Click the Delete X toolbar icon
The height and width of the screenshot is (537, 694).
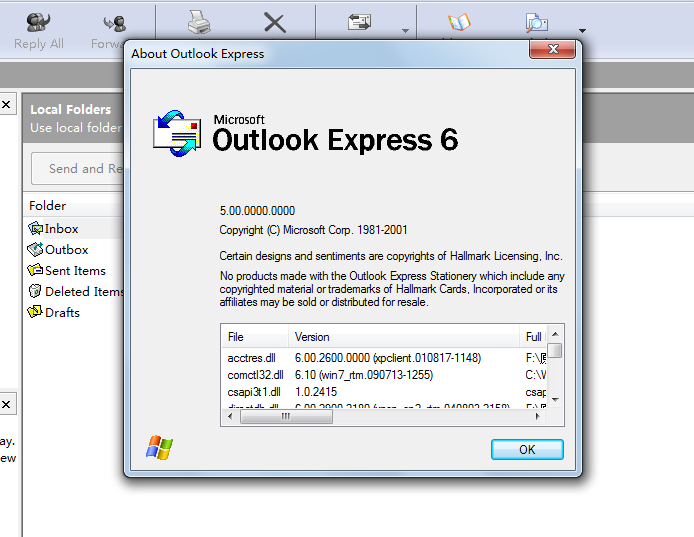pyautogui.click(x=274, y=22)
